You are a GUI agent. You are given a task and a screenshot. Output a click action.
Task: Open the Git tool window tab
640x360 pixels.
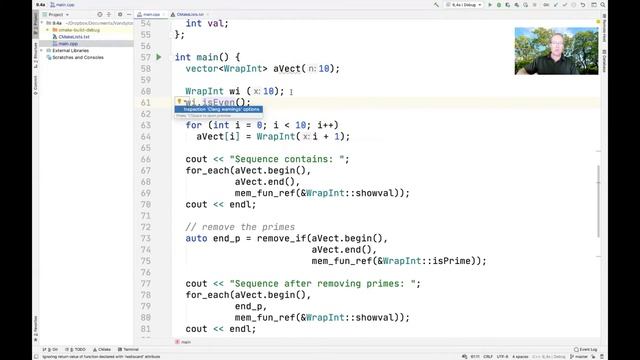coord(51,350)
